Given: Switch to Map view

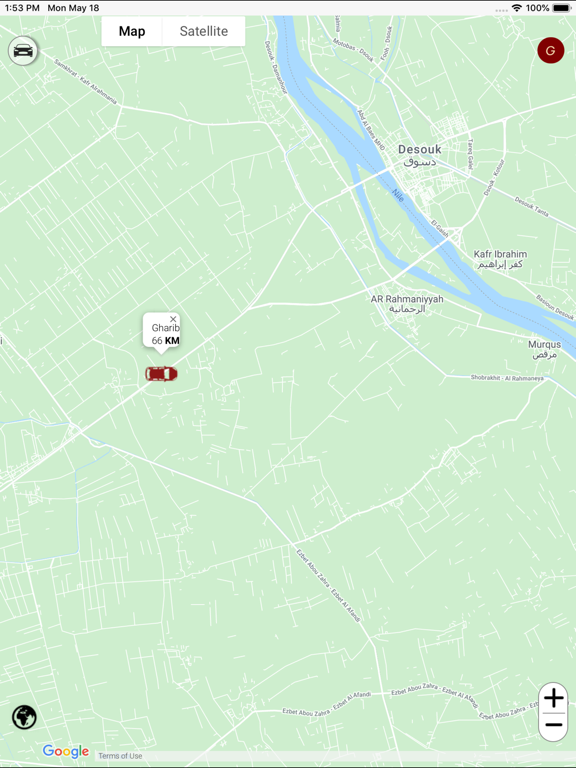Looking at the screenshot, I should tap(132, 31).
